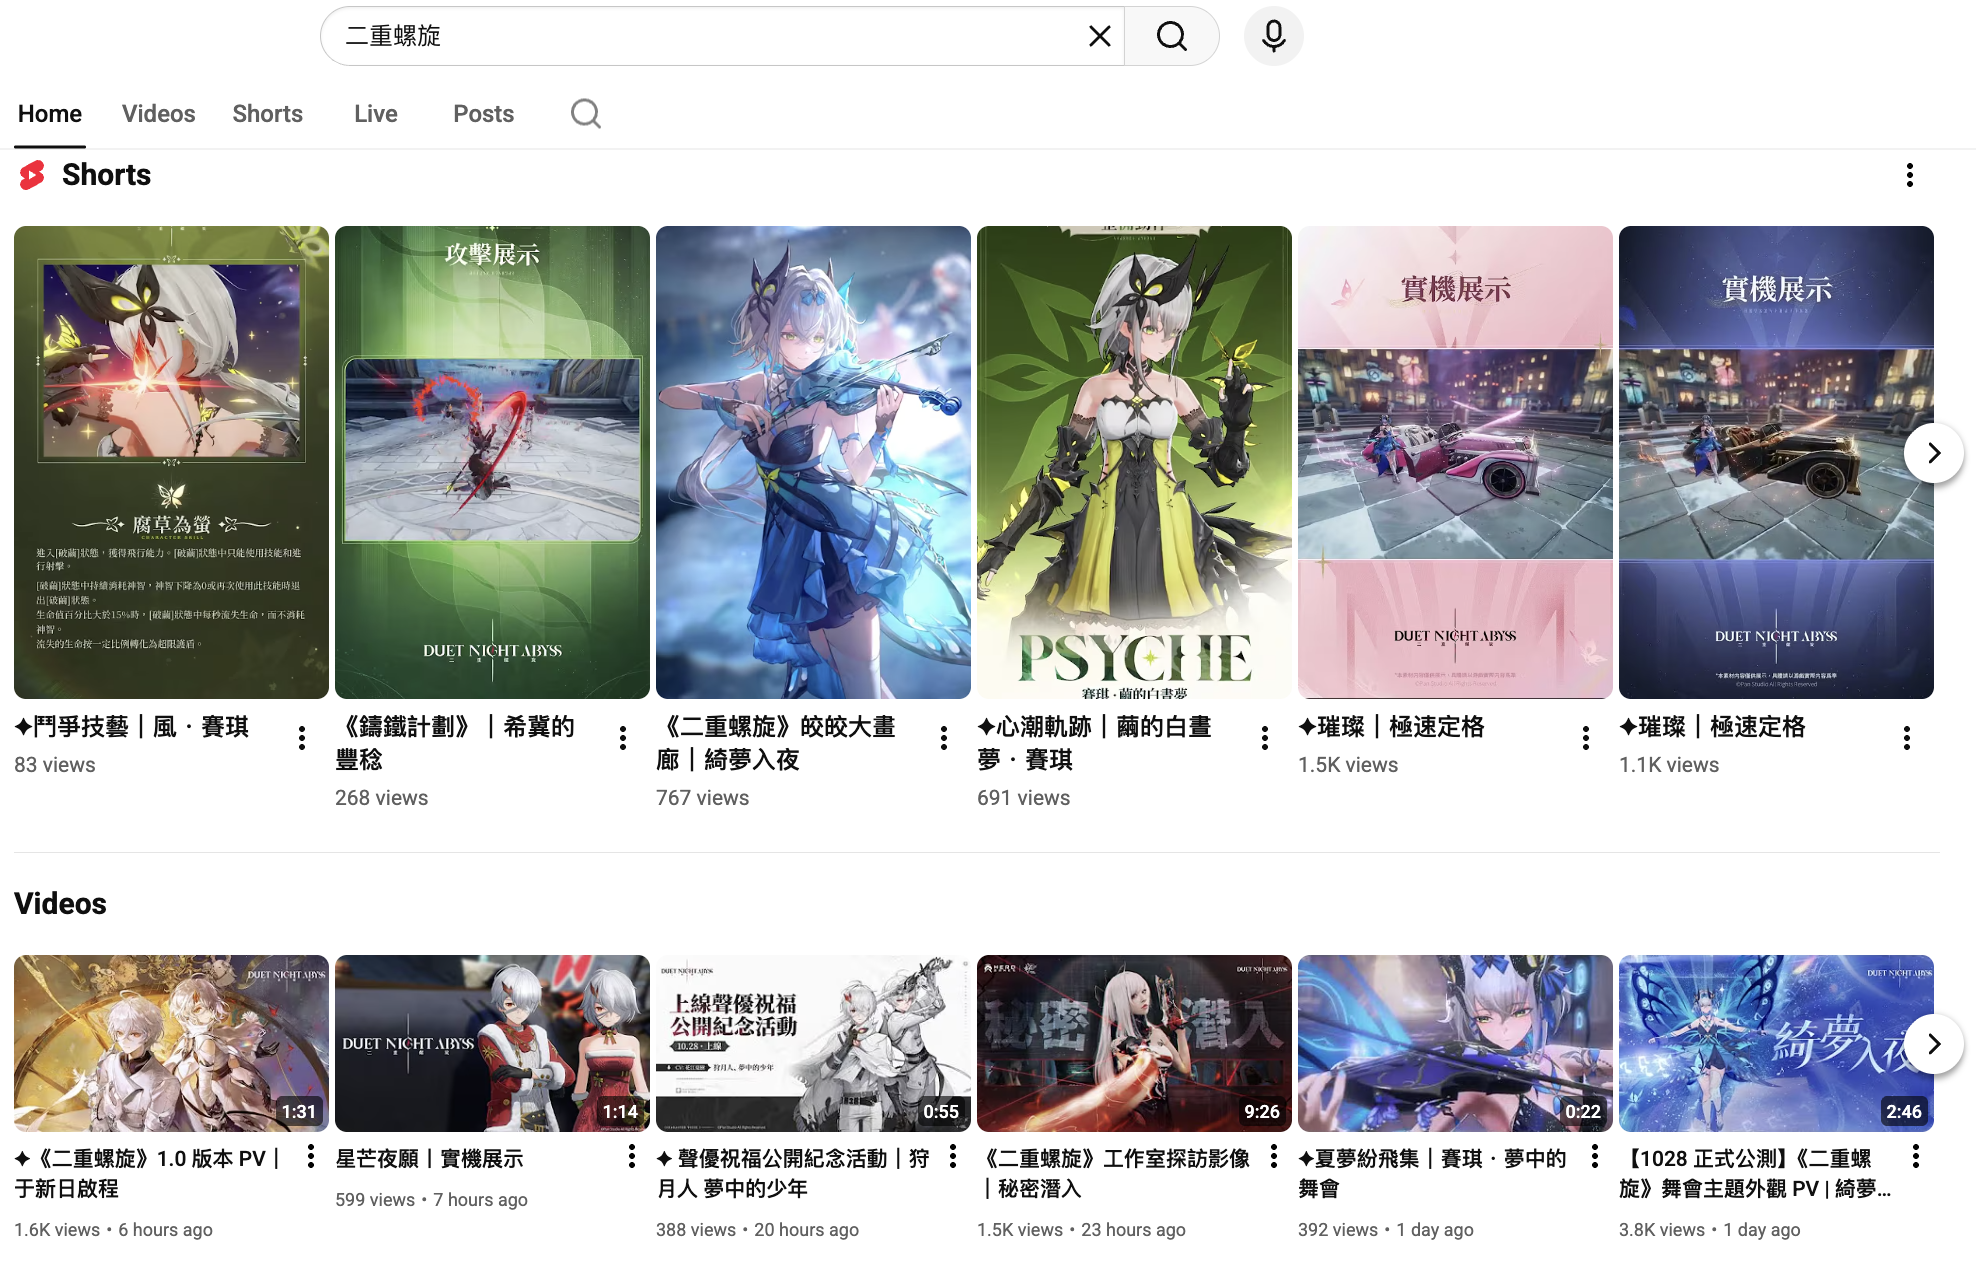
Task: Click the Shorts logo icon
Action: [29, 175]
